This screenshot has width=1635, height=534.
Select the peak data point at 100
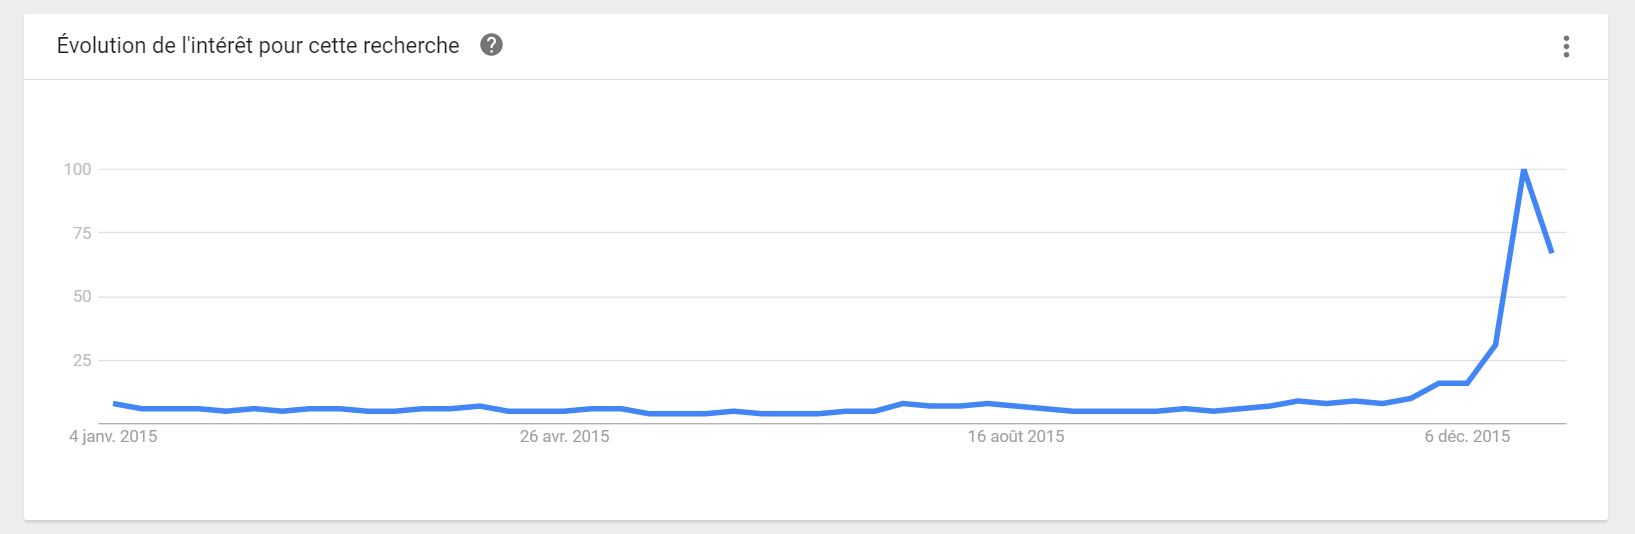pyautogui.click(x=1523, y=169)
